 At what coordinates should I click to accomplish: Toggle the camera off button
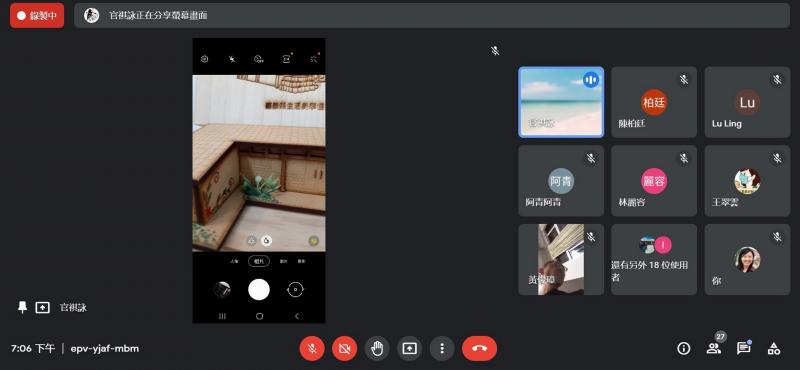[344, 349]
